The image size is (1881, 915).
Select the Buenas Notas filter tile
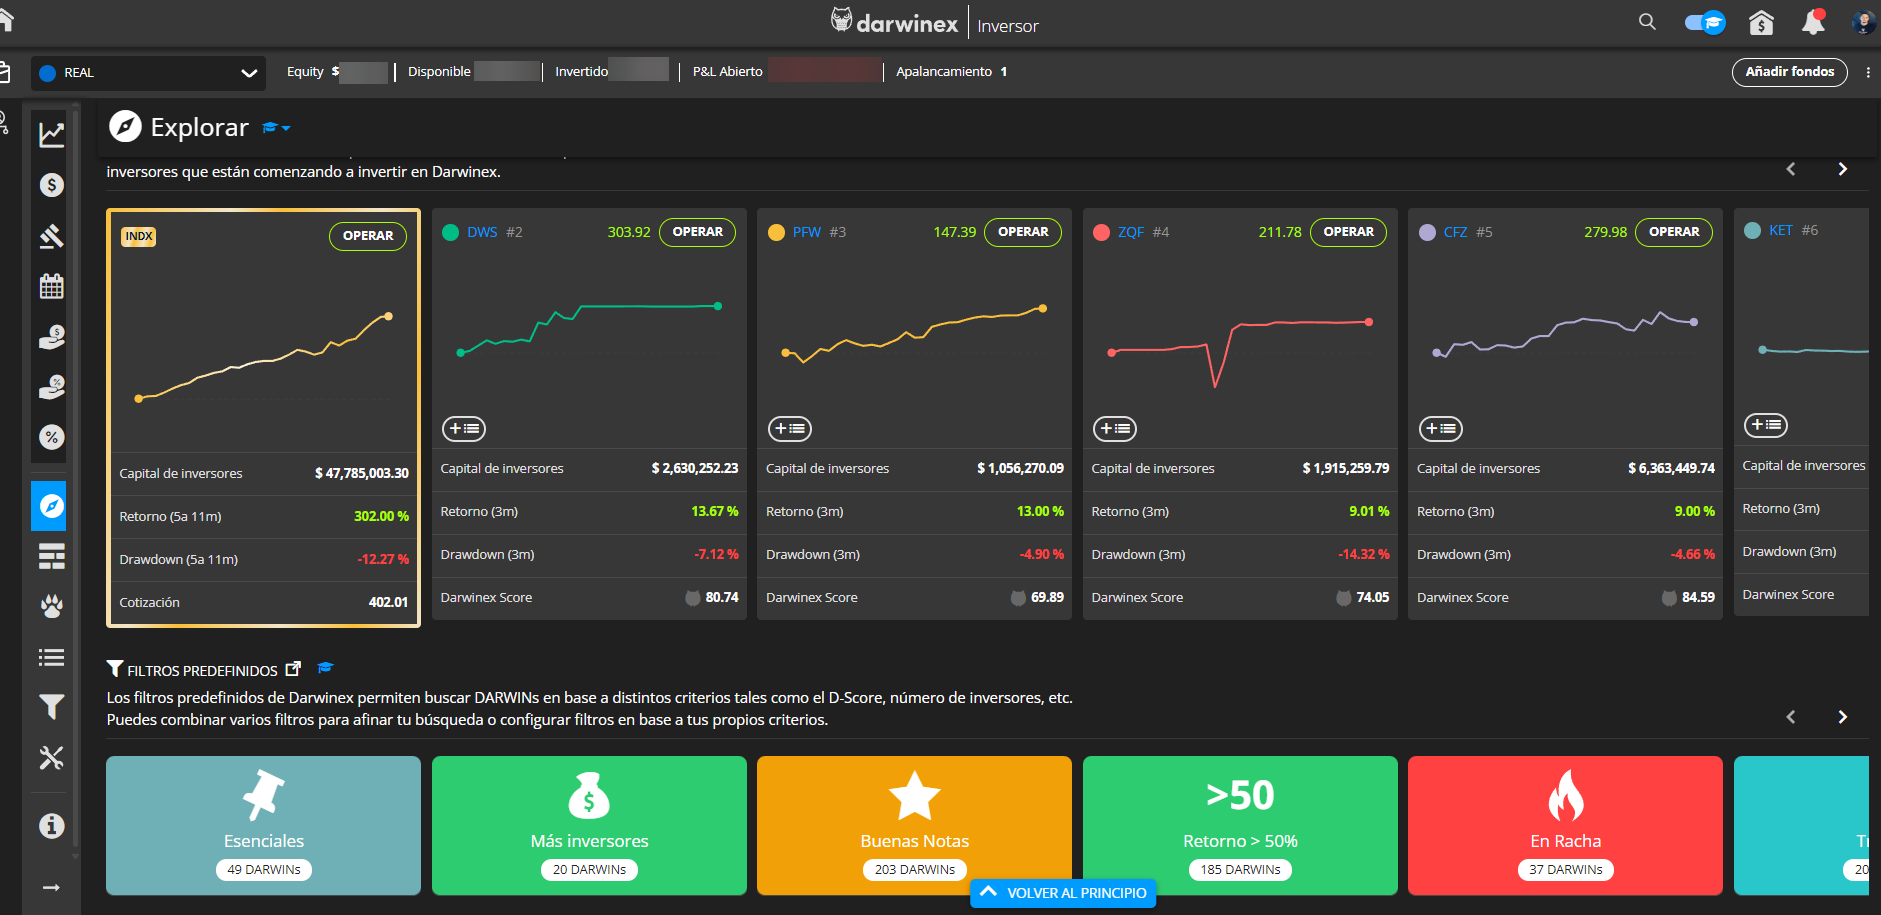914,825
